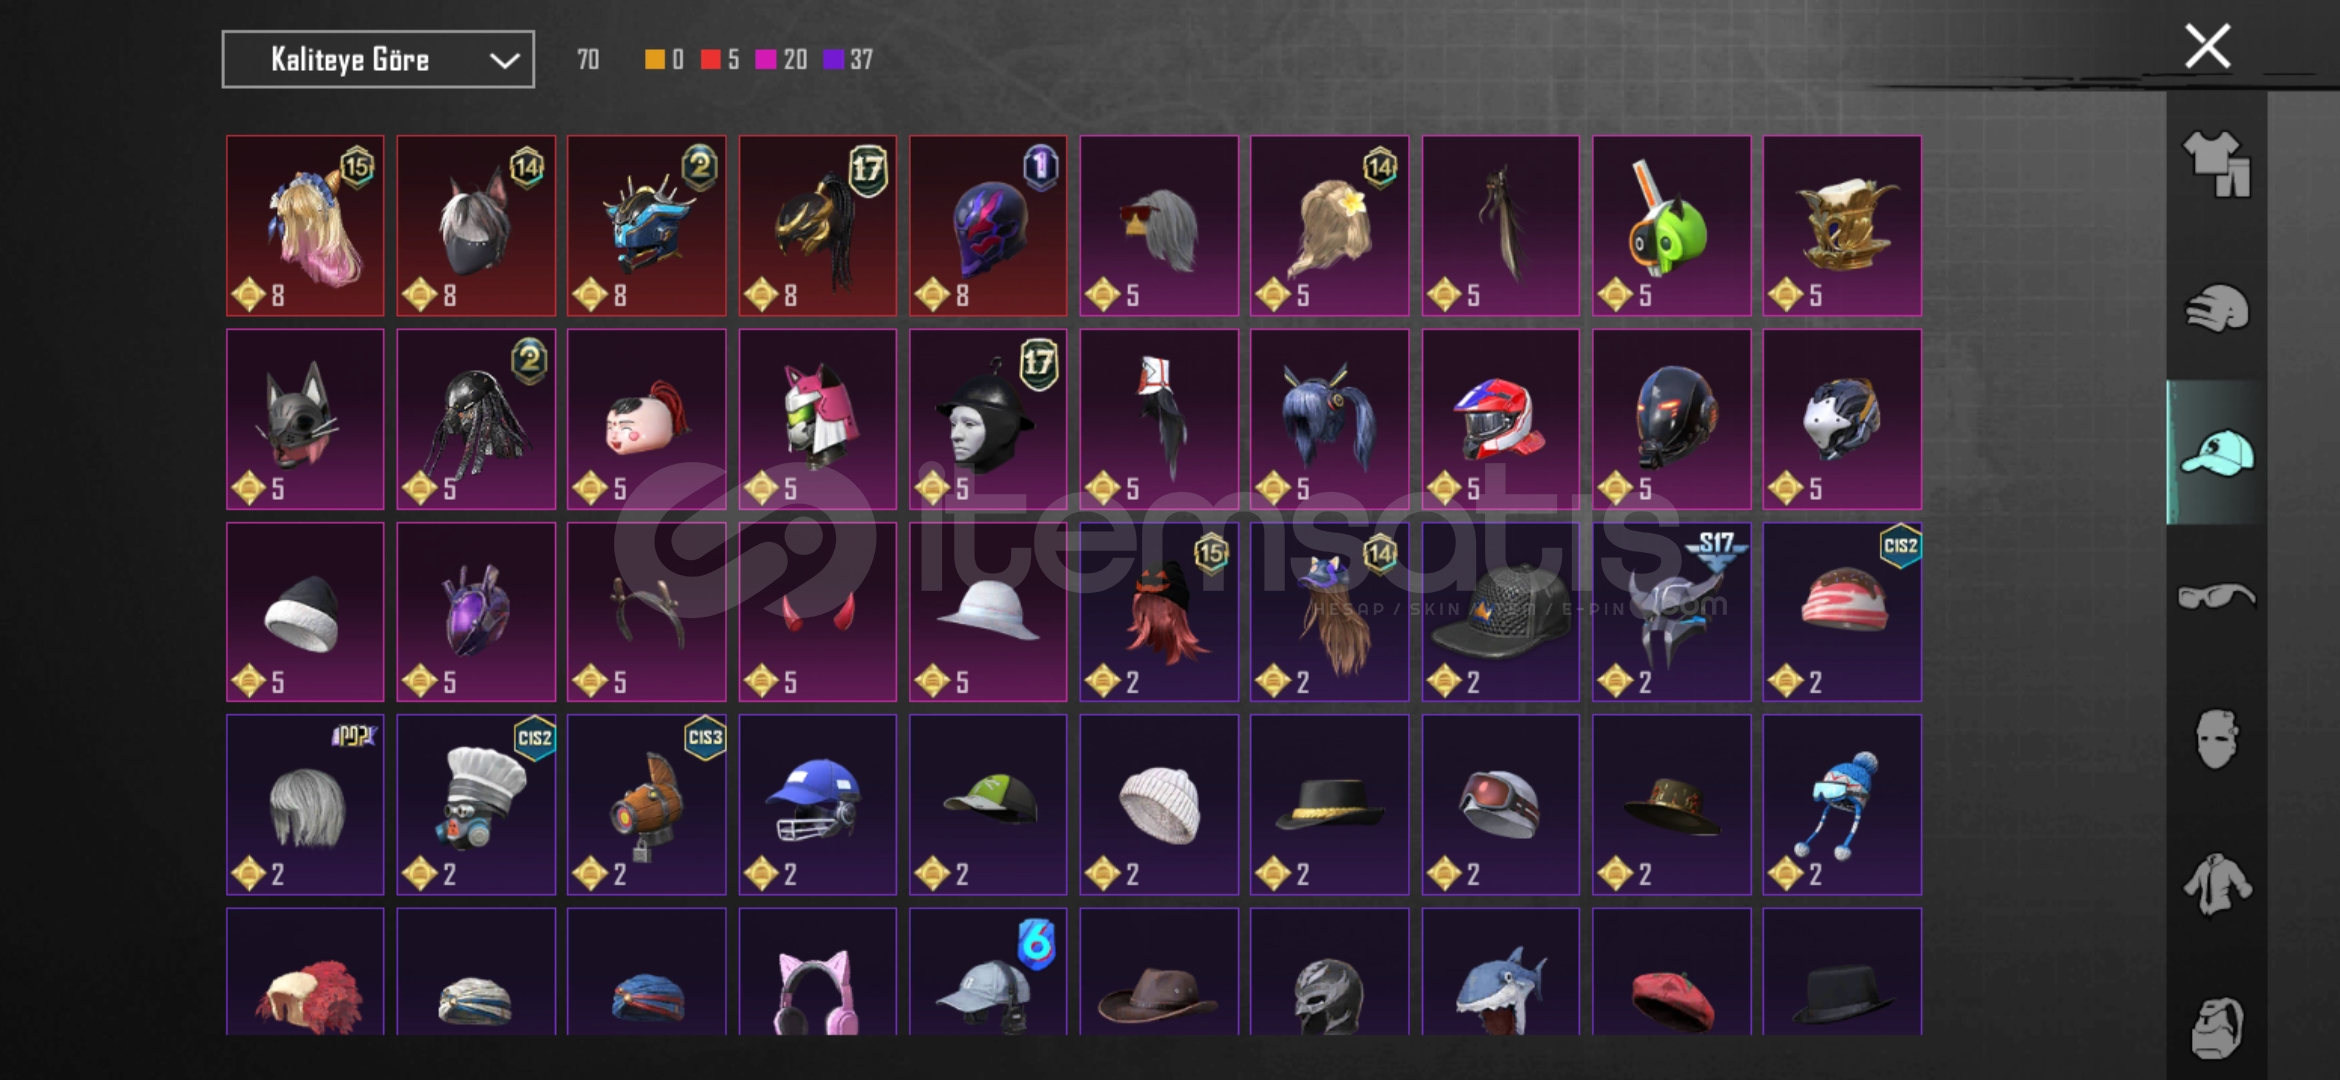Expand the sort dropdown chevron arrow
The height and width of the screenshot is (1080, 2340).
point(504,61)
